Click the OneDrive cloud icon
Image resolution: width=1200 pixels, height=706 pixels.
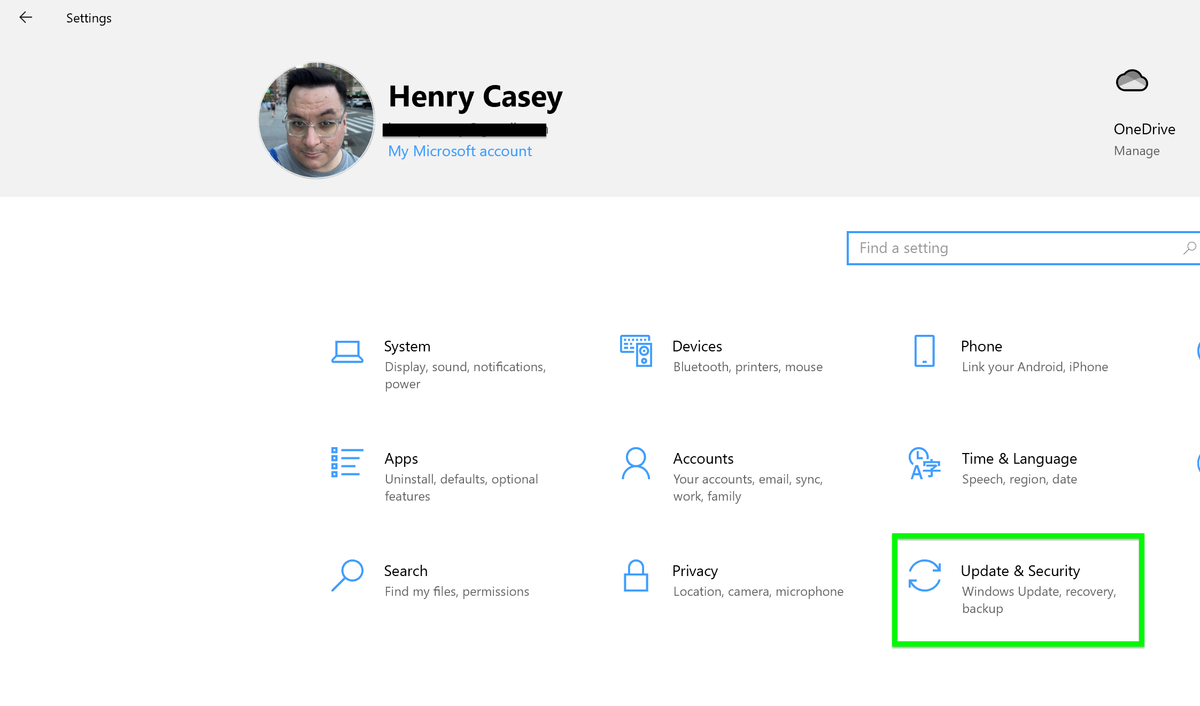pyautogui.click(x=1132, y=80)
